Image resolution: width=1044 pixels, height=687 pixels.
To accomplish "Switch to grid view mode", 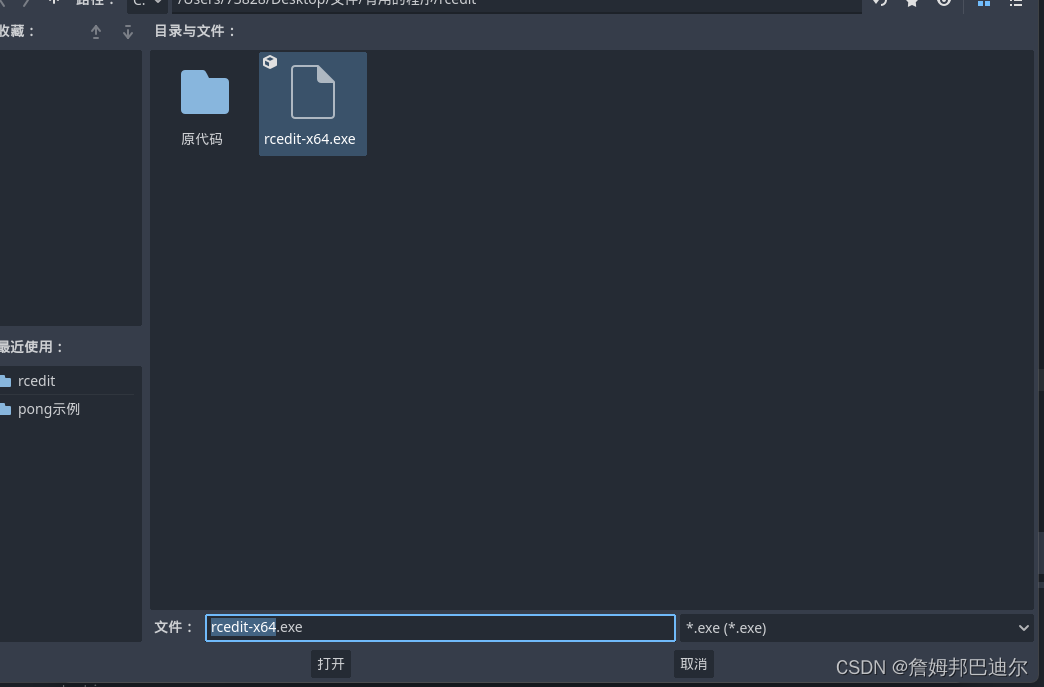I will [x=983, y=4].
